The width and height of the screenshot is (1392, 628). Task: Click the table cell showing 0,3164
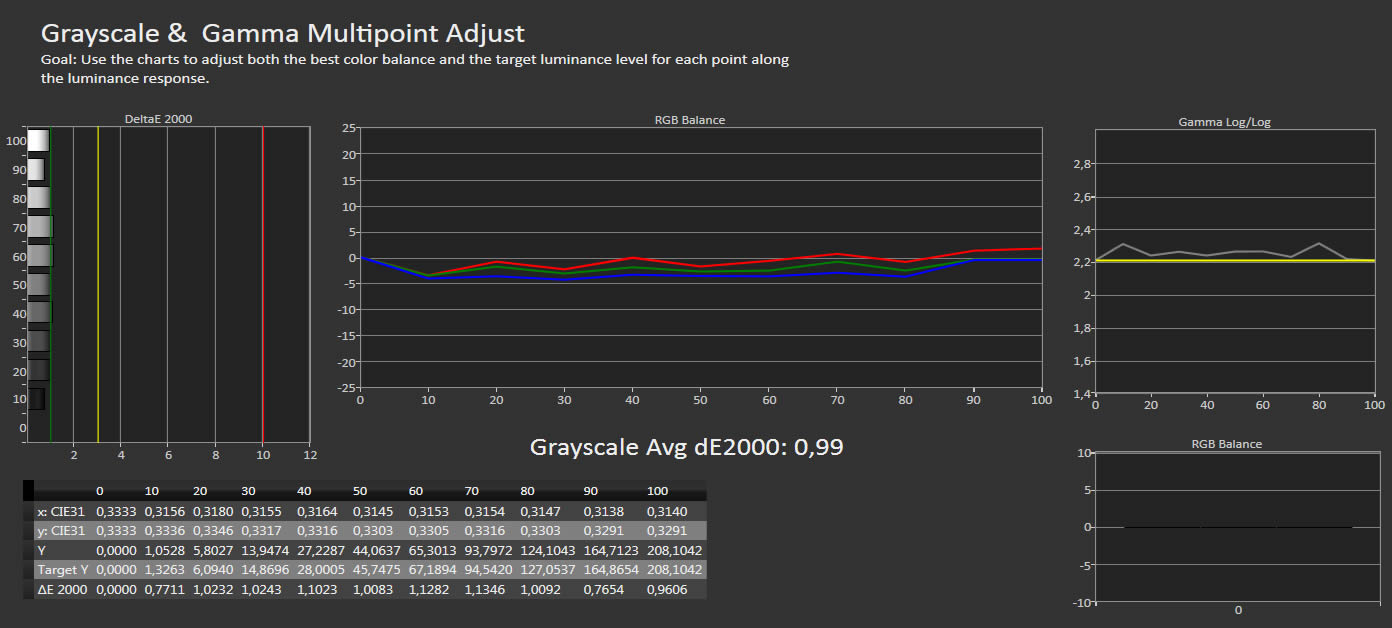(x=317, y=511)
